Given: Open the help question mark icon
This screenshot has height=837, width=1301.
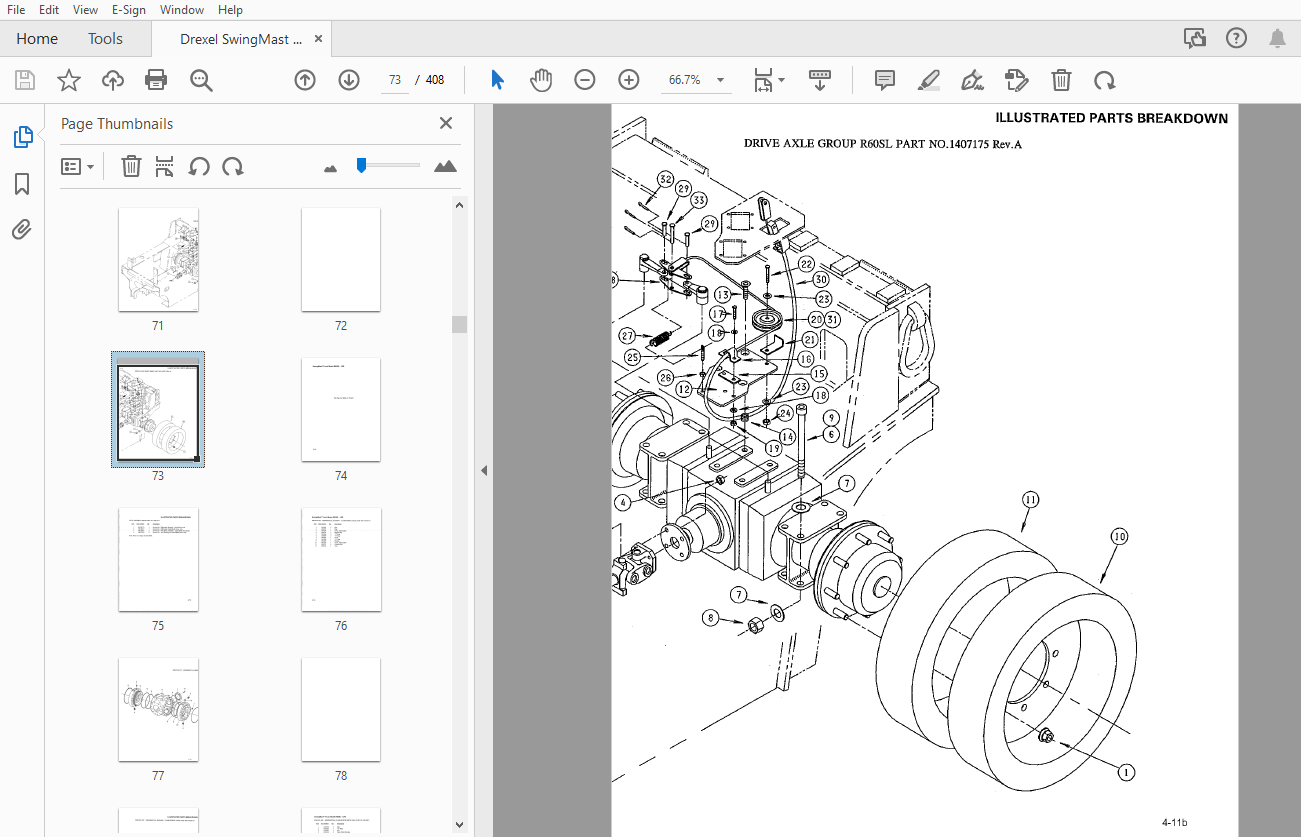Looking at the screenshot, I should 1236,39.
